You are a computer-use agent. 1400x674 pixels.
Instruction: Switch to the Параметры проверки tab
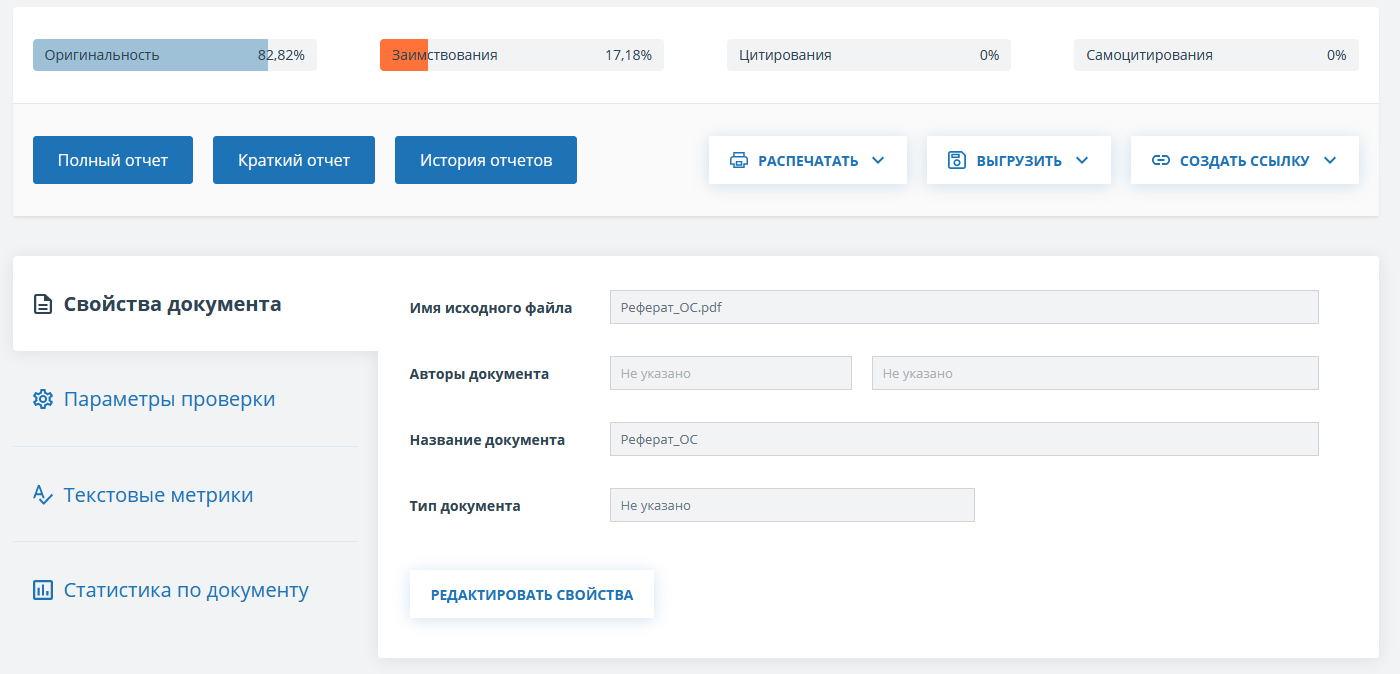tap(169, 399)
